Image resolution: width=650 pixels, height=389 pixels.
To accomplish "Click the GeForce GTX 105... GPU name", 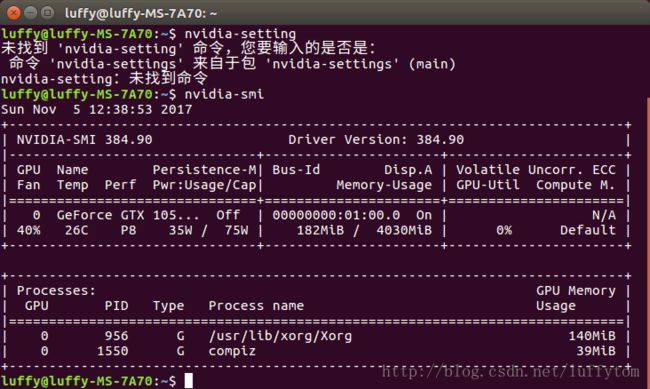I will tap(128, 215).
